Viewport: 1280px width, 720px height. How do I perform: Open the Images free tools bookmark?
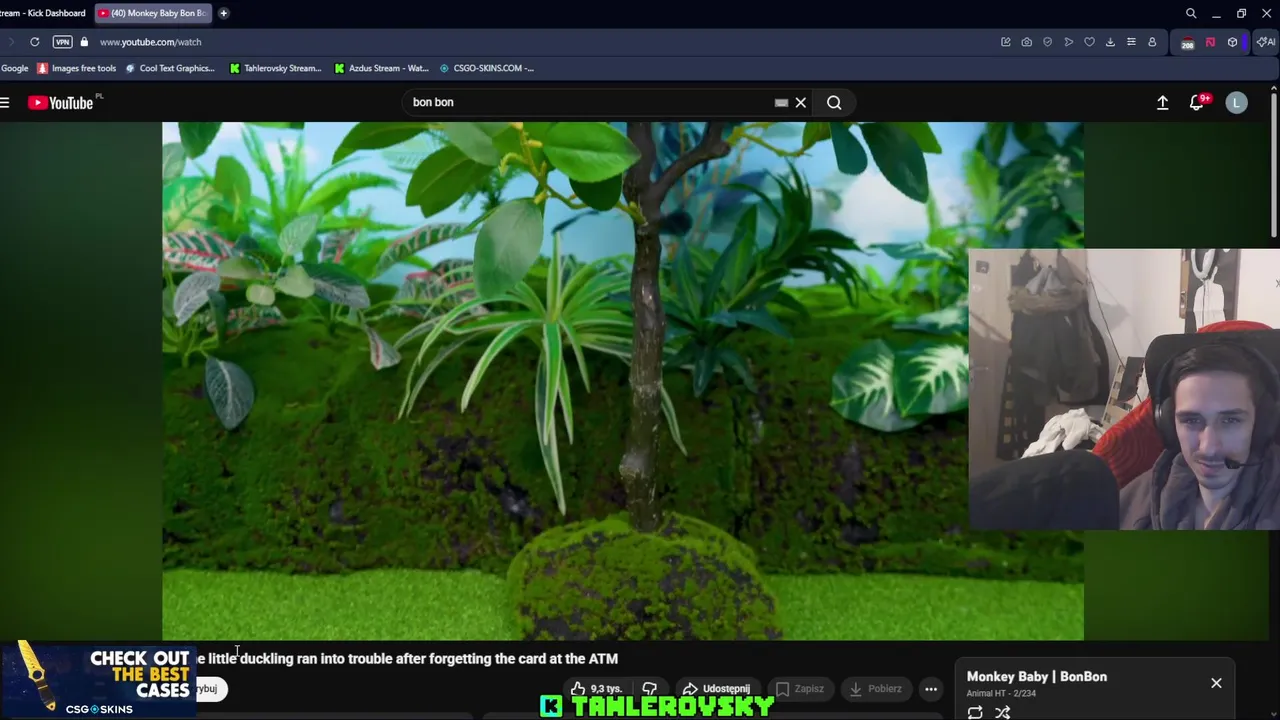coord(77,68)
